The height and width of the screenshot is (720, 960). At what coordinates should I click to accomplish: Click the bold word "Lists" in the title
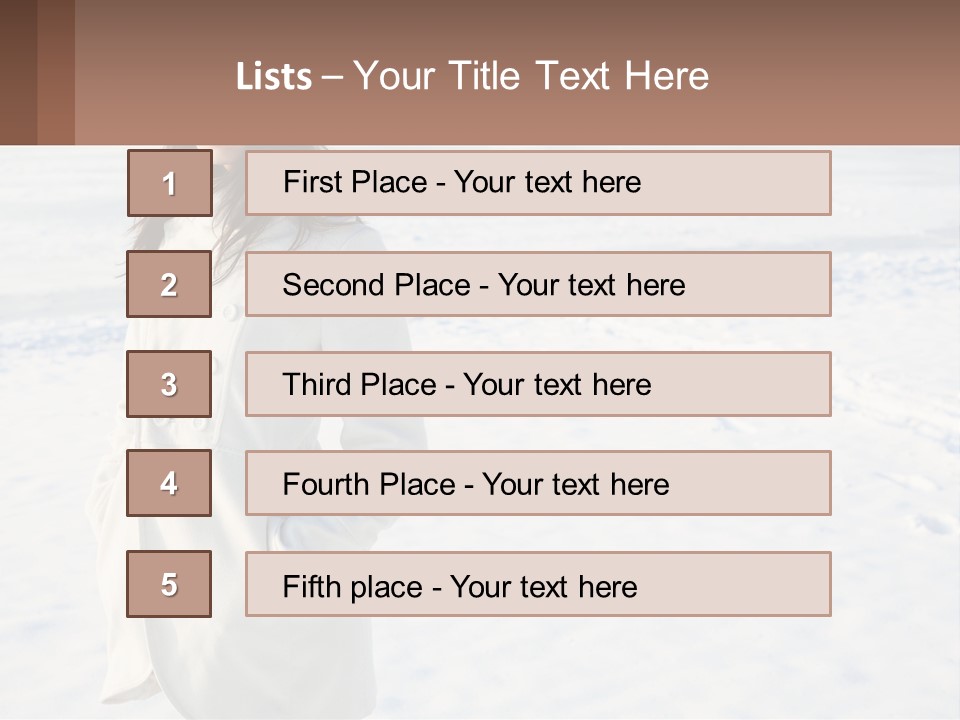point(273,77)
